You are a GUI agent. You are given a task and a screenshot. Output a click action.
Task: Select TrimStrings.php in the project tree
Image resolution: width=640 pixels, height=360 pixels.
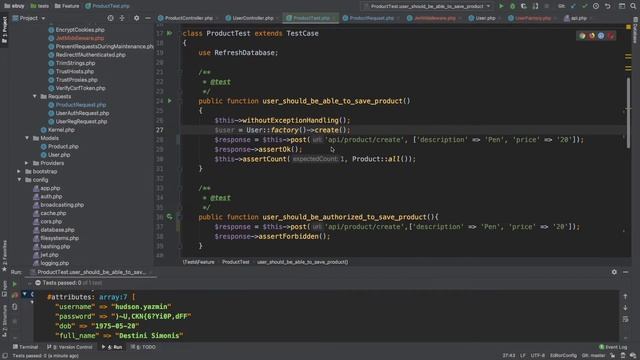(75, 63)
